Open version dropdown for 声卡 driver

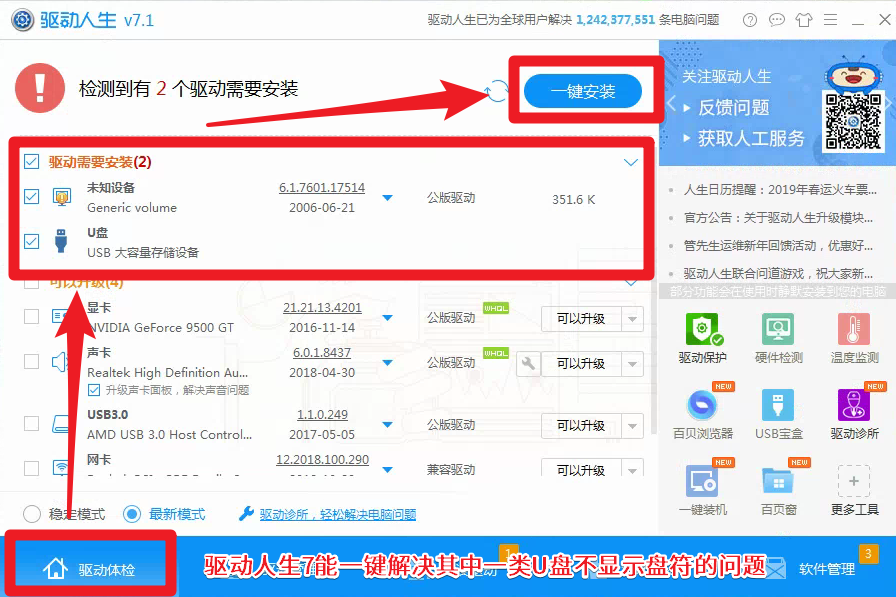tap(387, 363)
